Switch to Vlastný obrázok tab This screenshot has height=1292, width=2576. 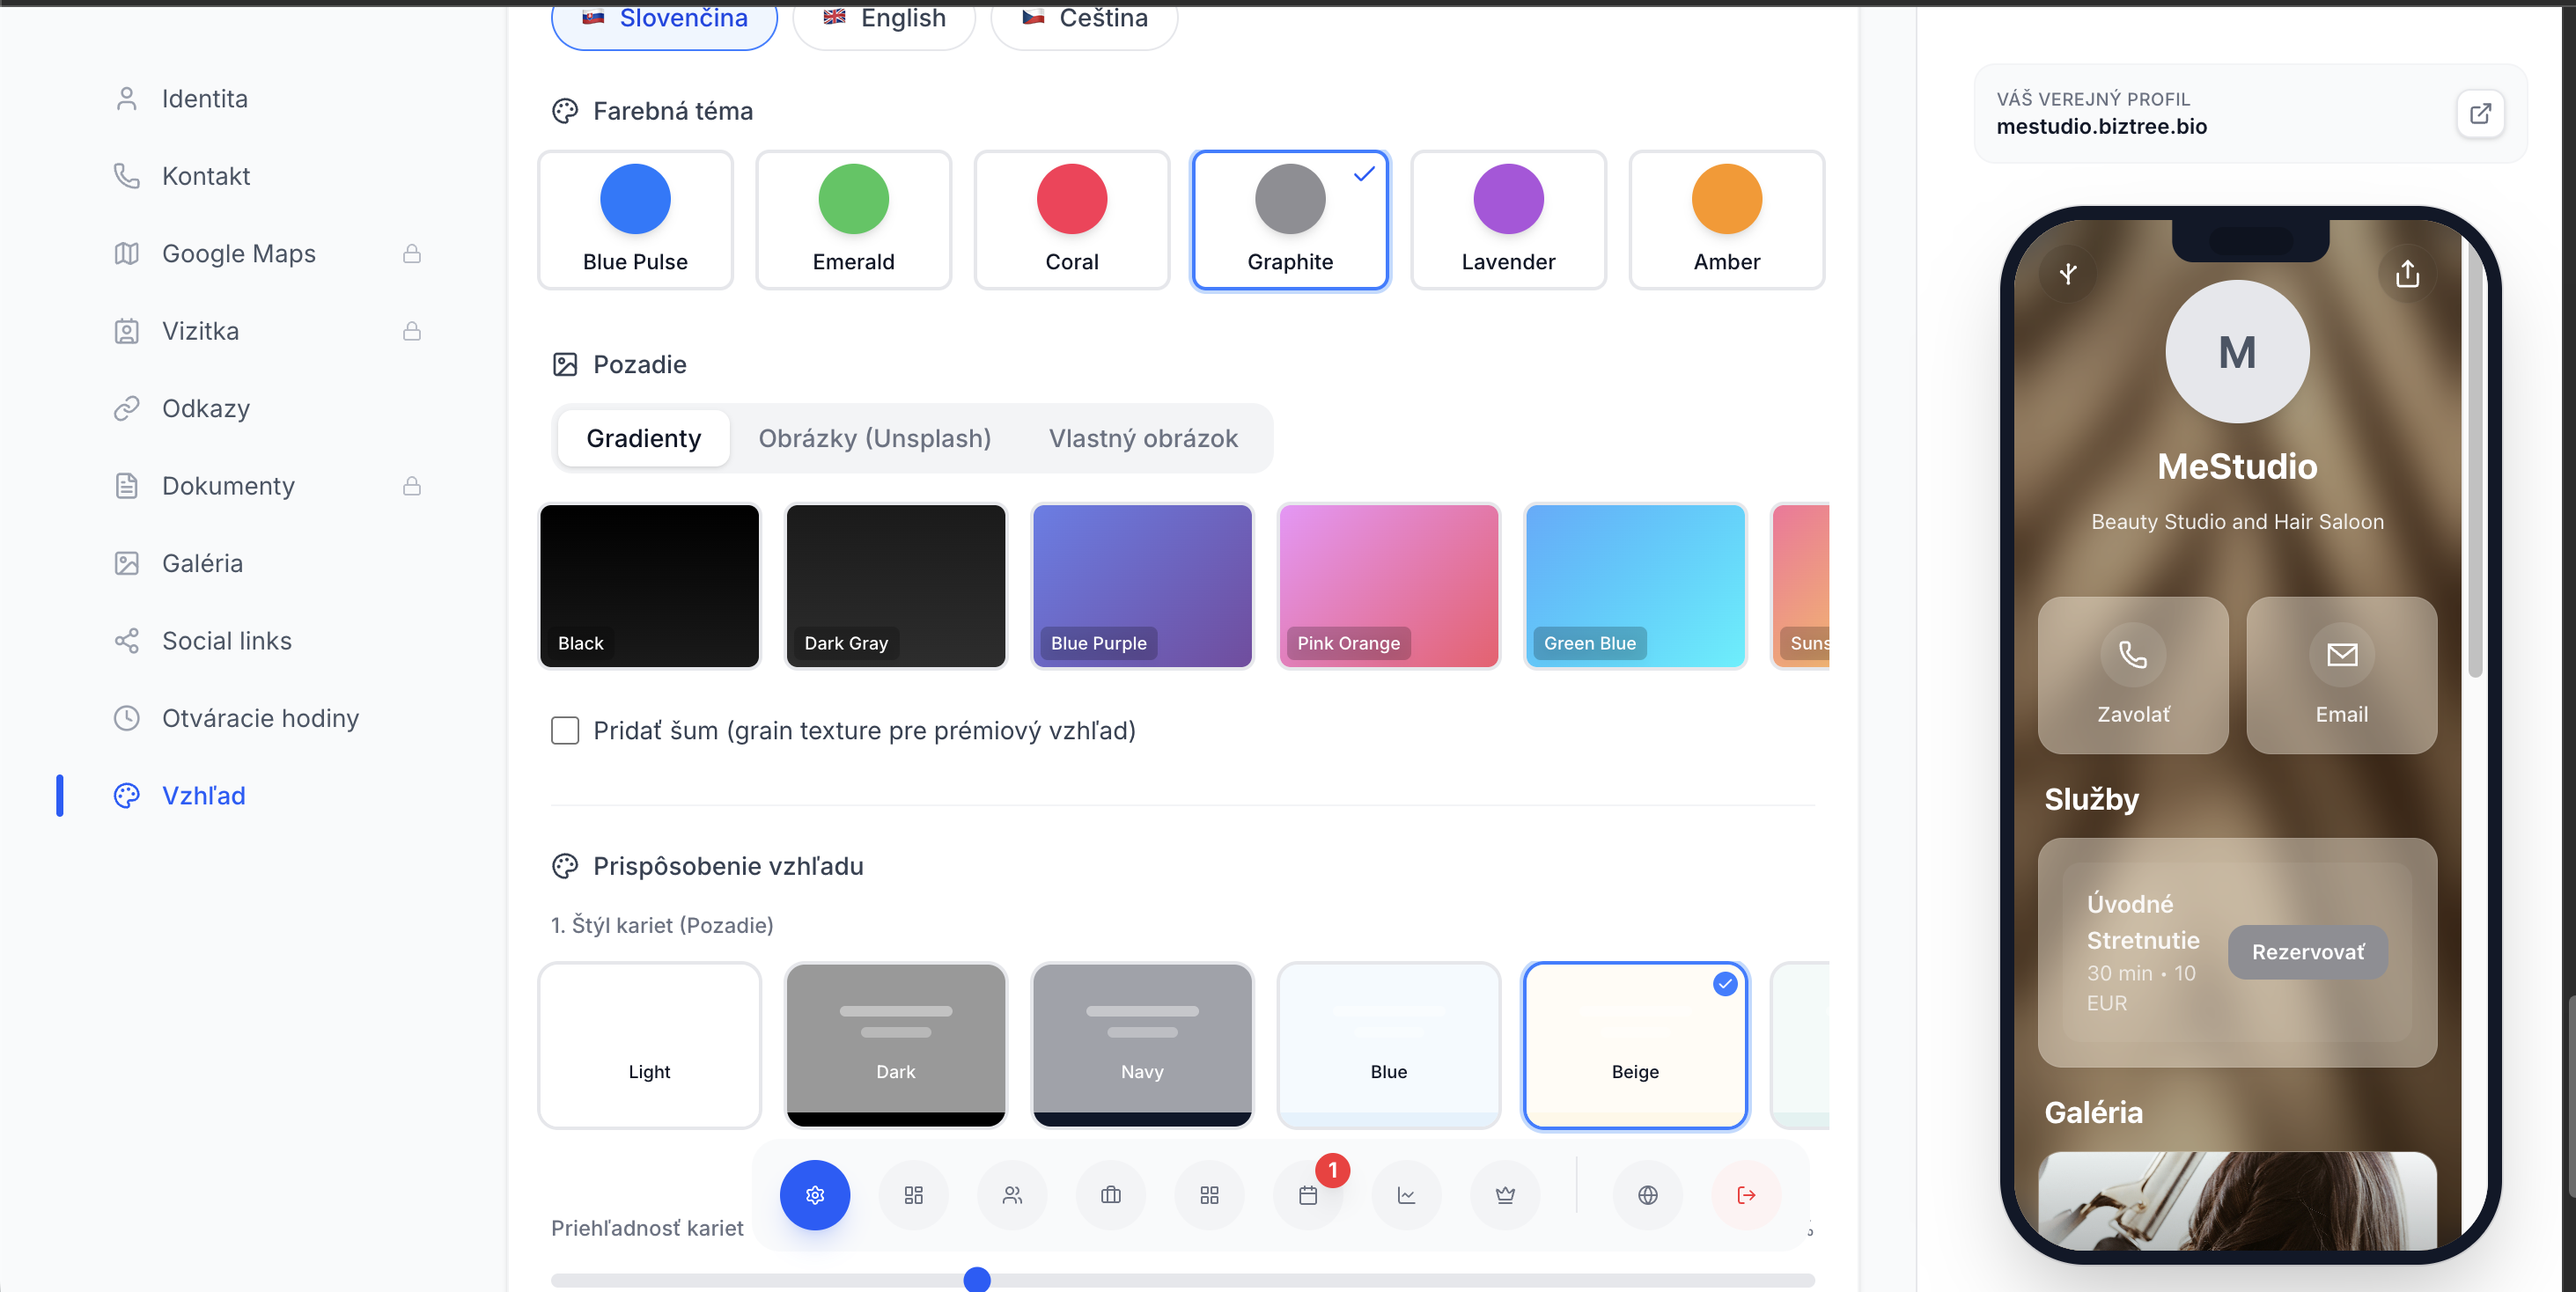(1142, 438)
